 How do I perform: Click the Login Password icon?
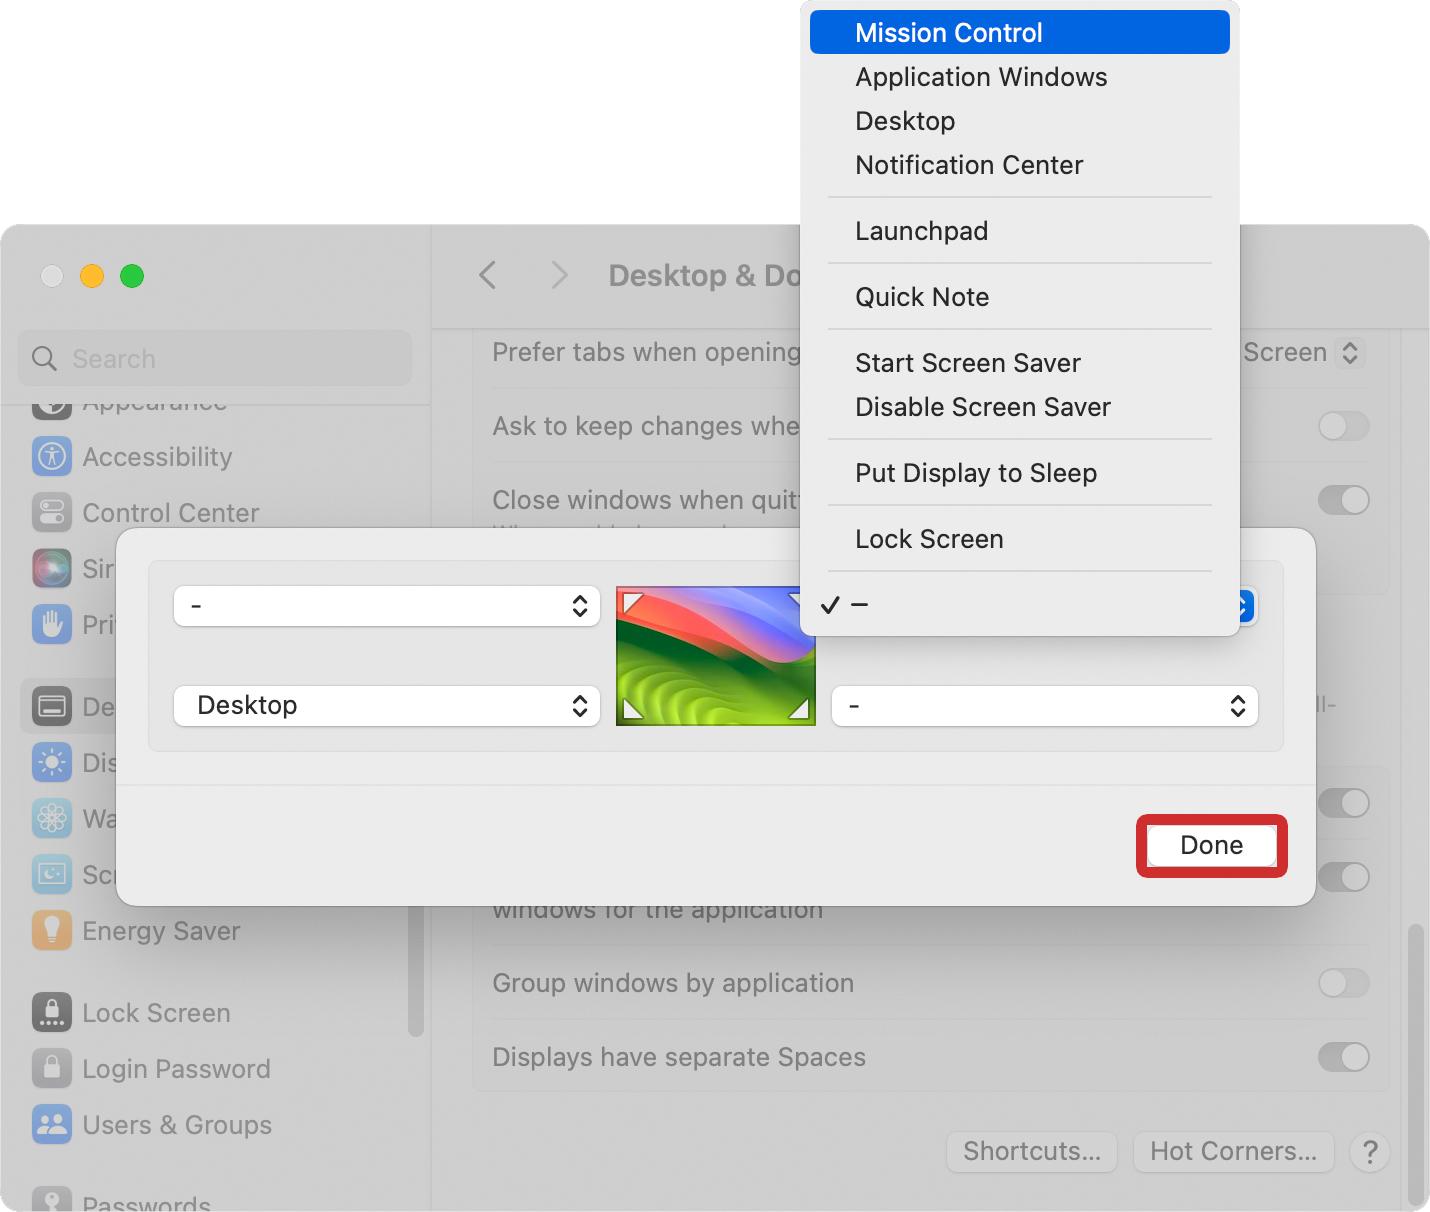coord(52,1069)
